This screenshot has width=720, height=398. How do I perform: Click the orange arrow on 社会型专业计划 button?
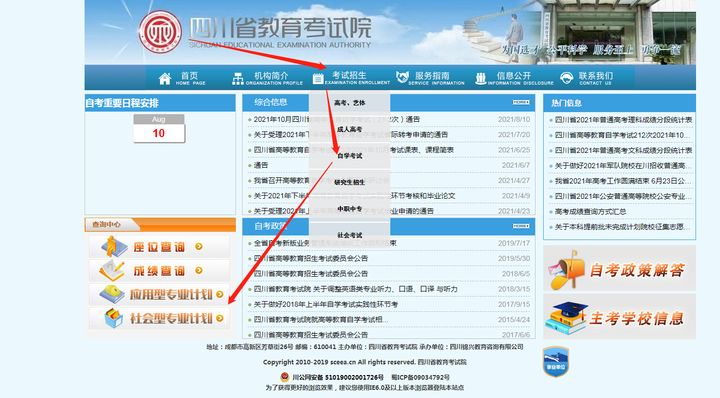(x=219, y=318)
